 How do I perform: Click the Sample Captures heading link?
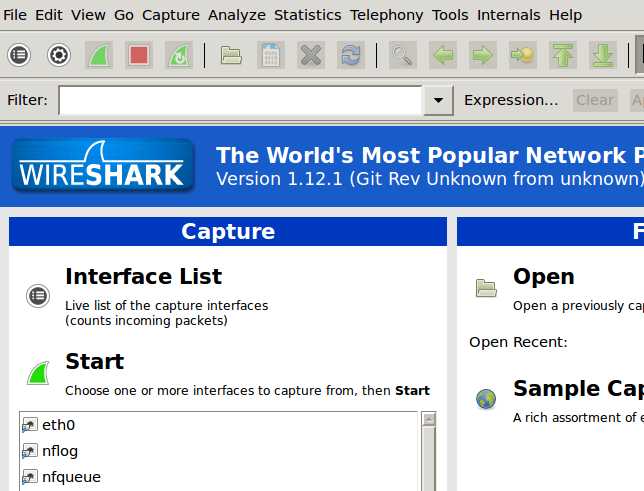tap(578, 389)
